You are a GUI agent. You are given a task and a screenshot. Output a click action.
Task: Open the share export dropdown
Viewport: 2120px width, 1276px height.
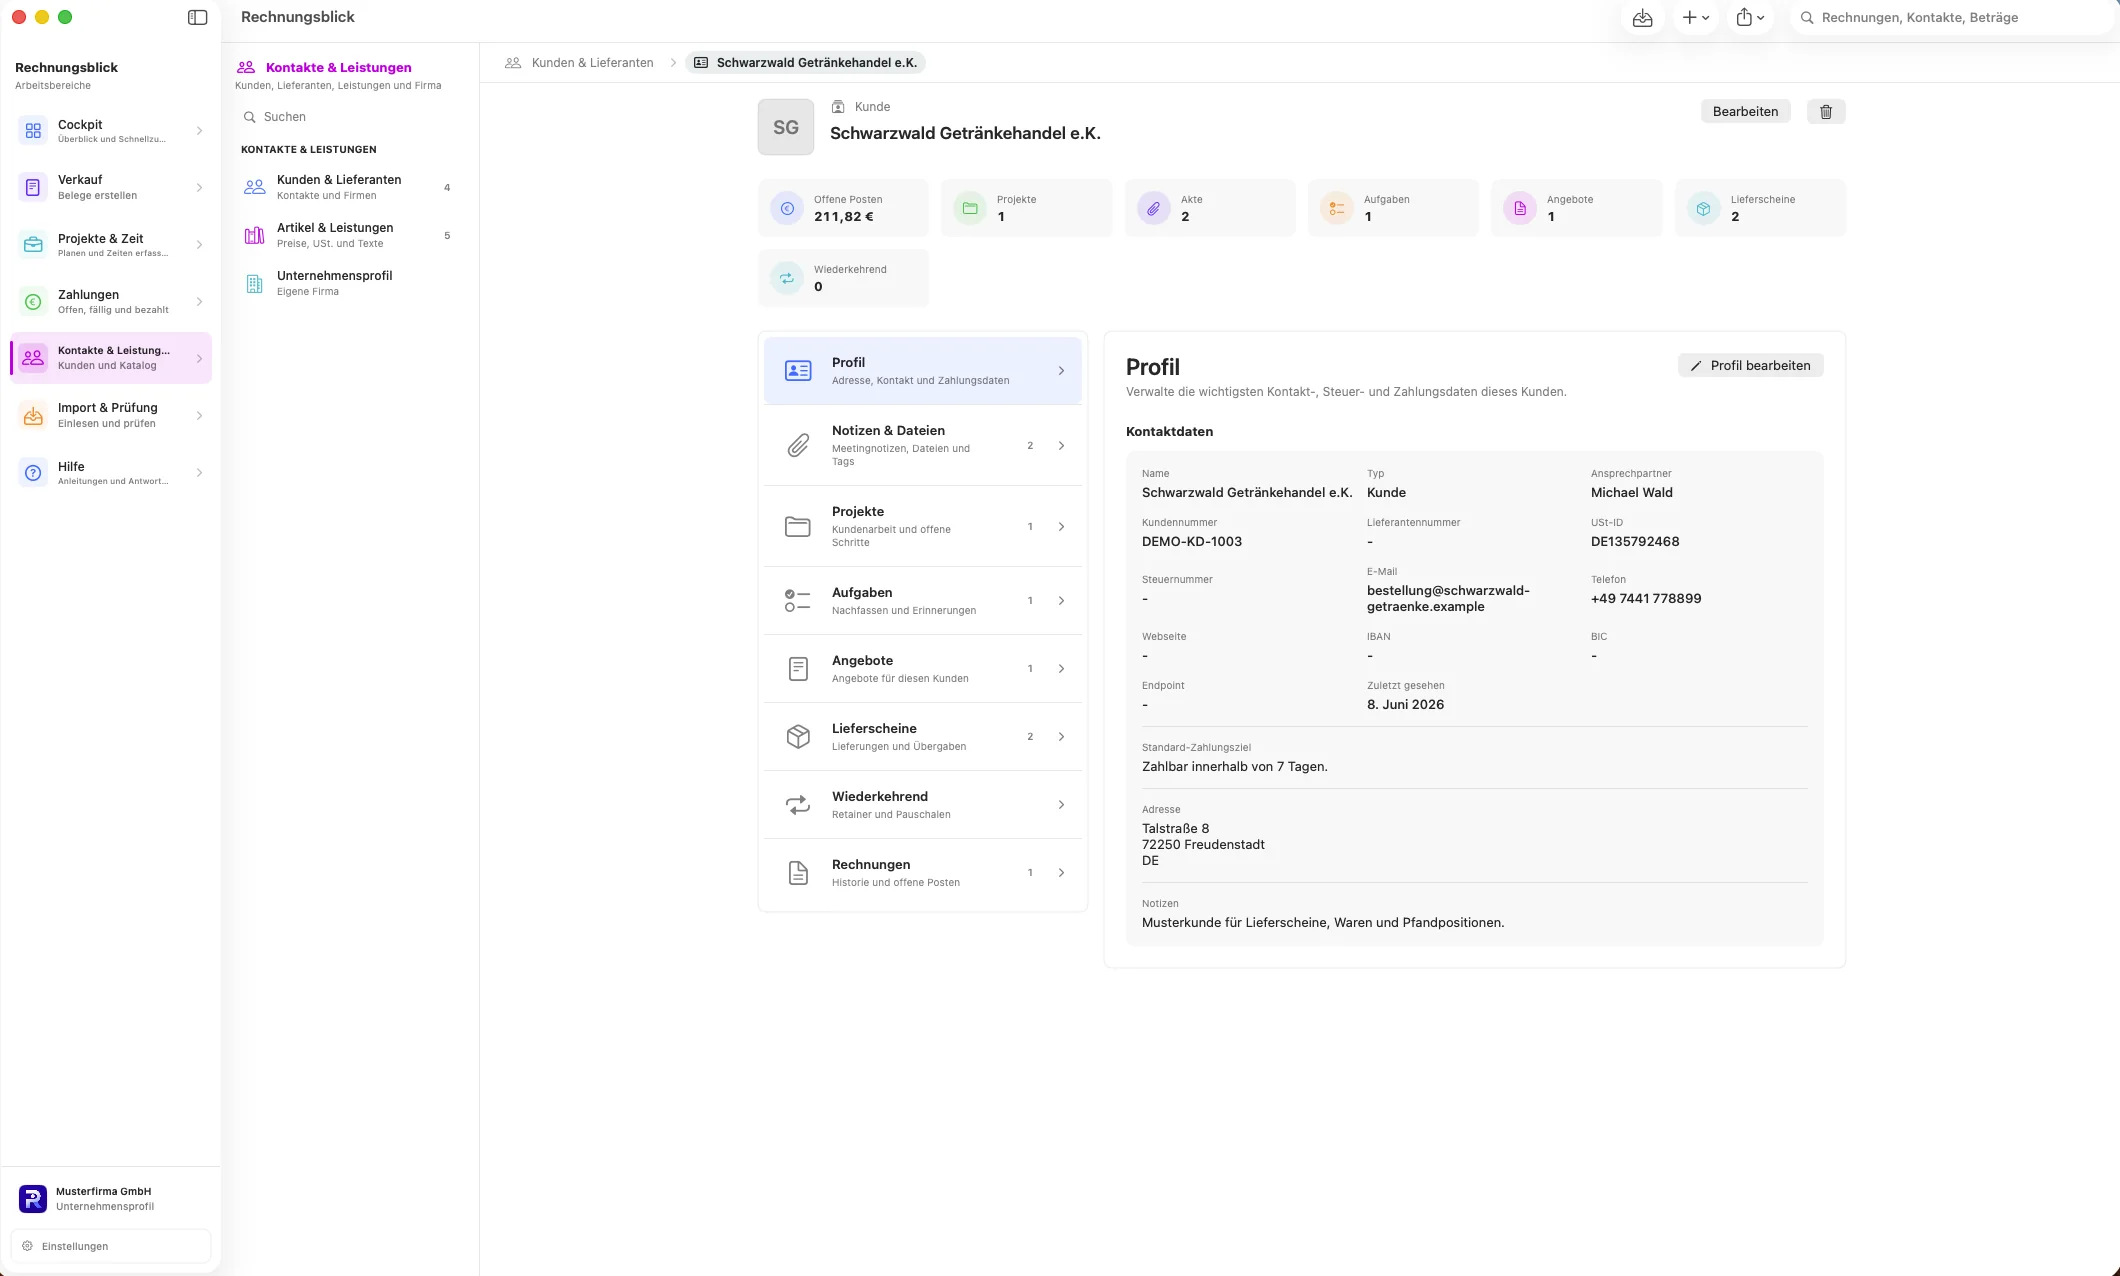coord(1750,17)
